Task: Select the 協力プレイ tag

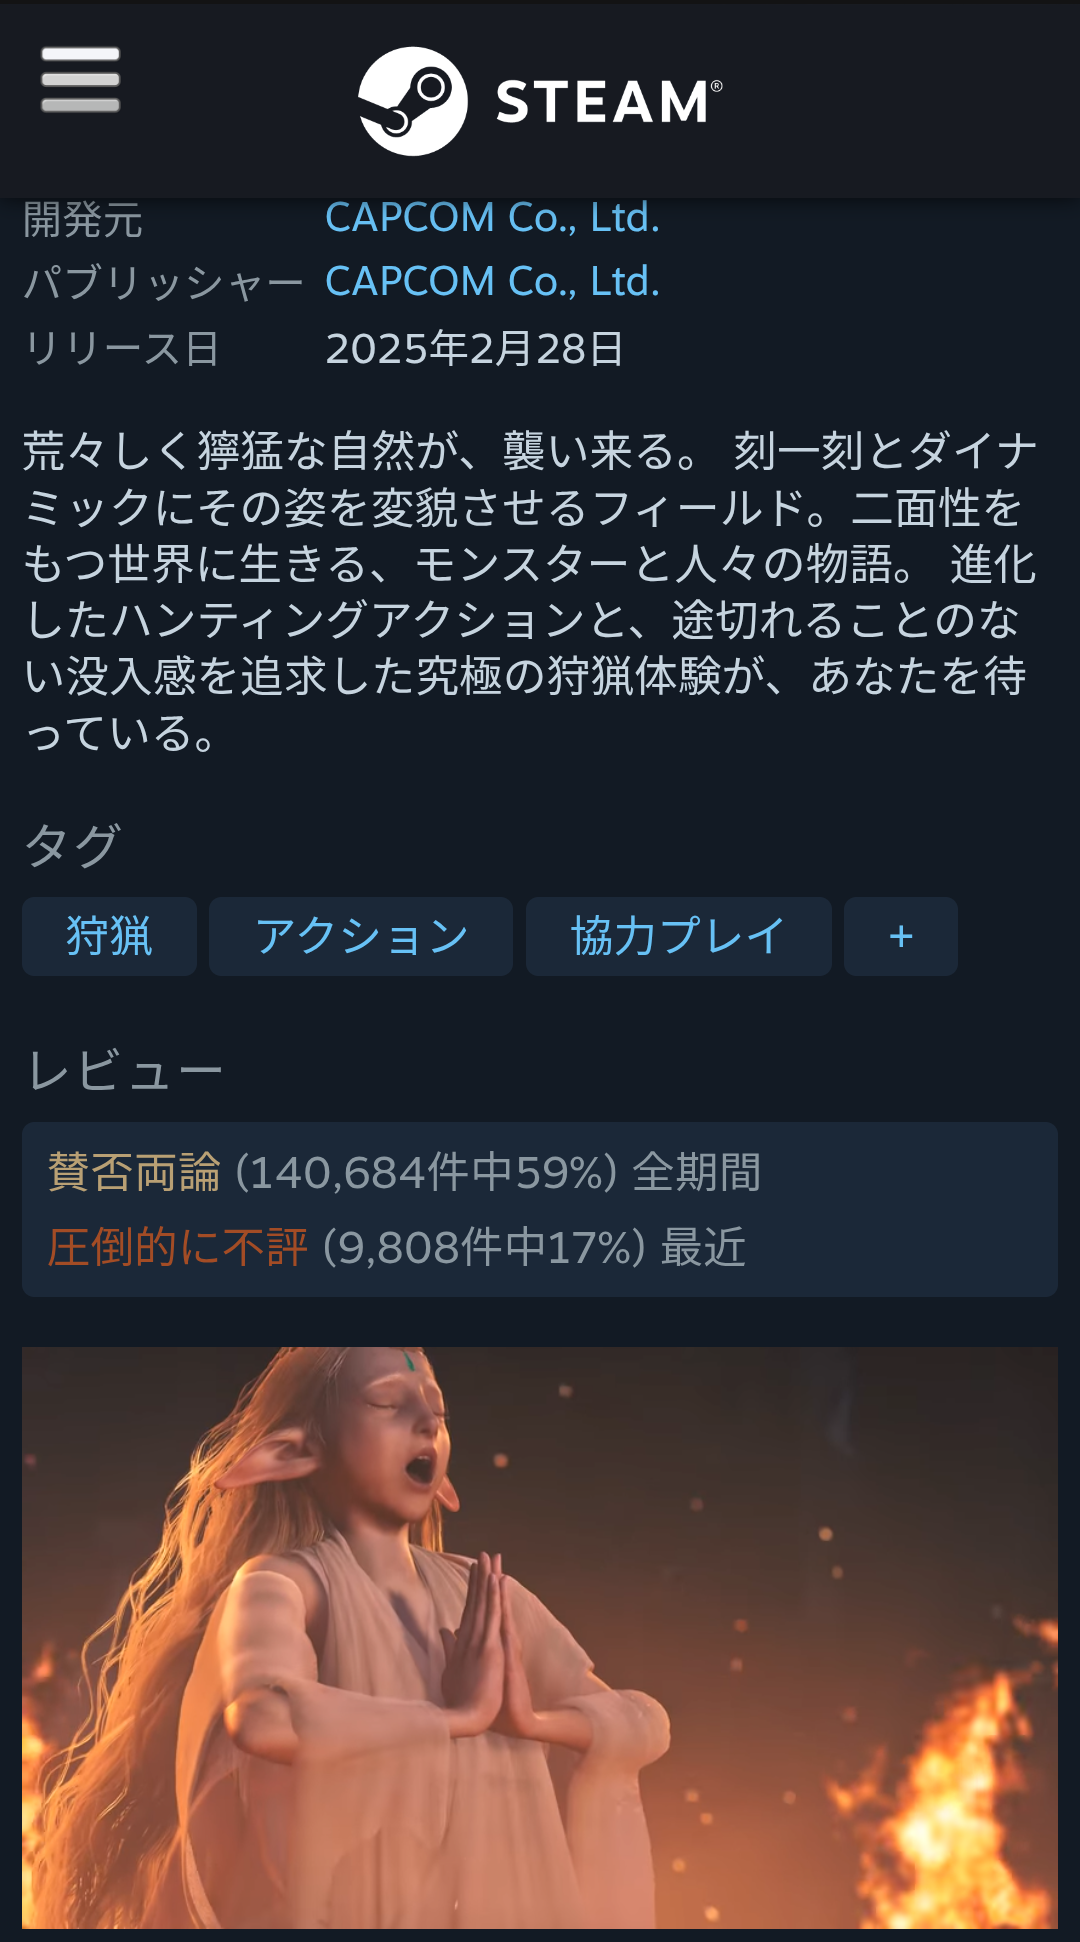Action: point(678,936)
